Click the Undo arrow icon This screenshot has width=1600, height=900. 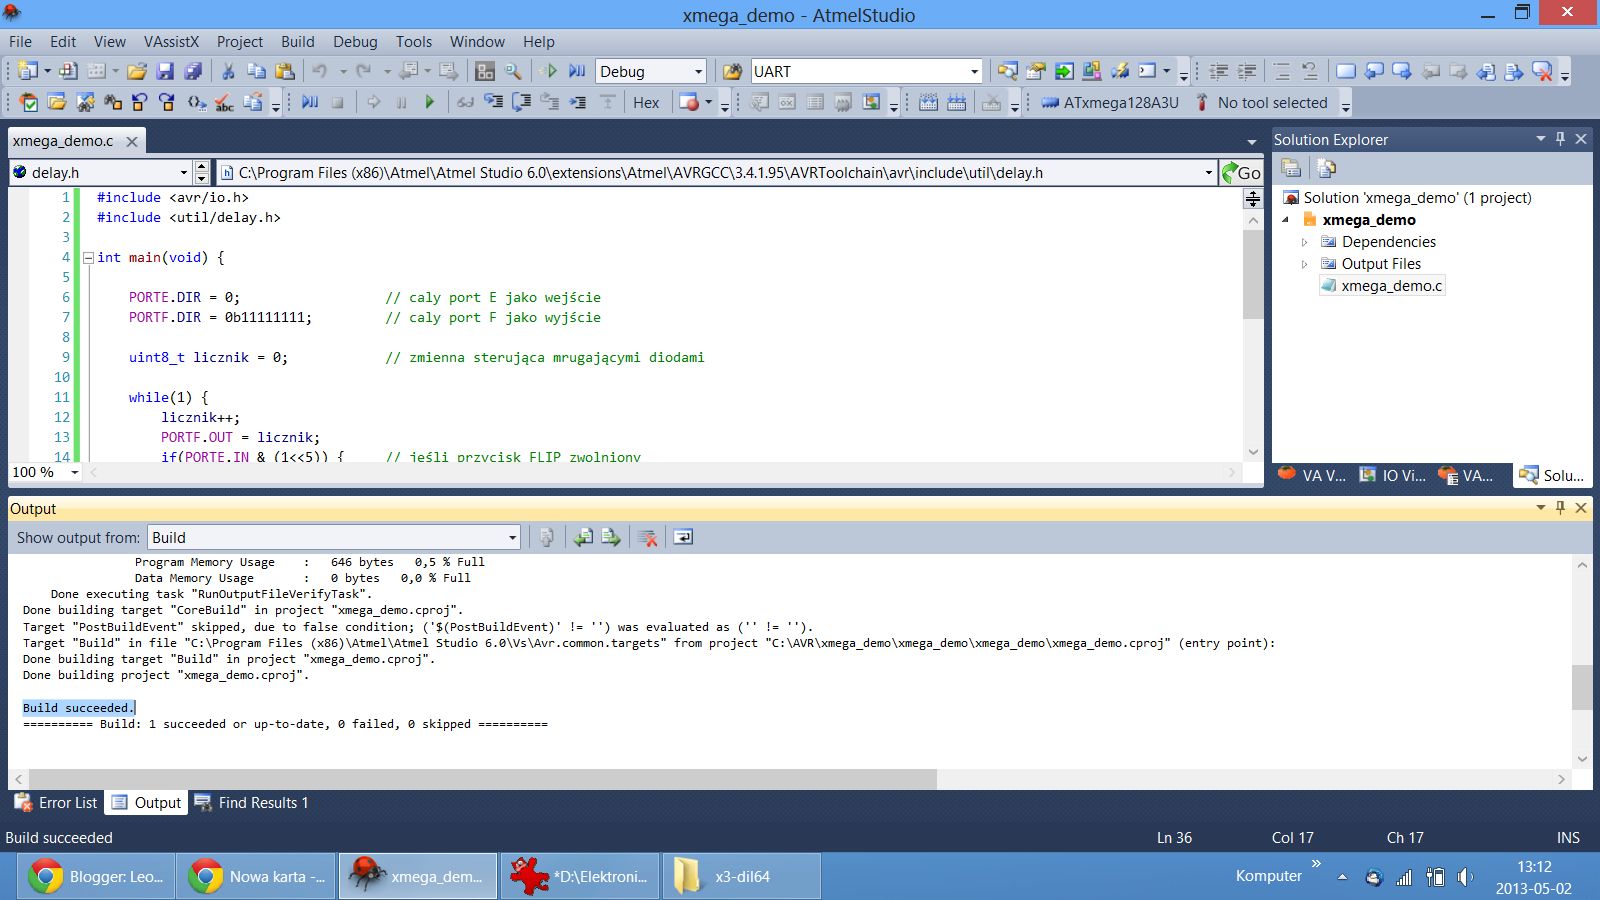[320, 71]
